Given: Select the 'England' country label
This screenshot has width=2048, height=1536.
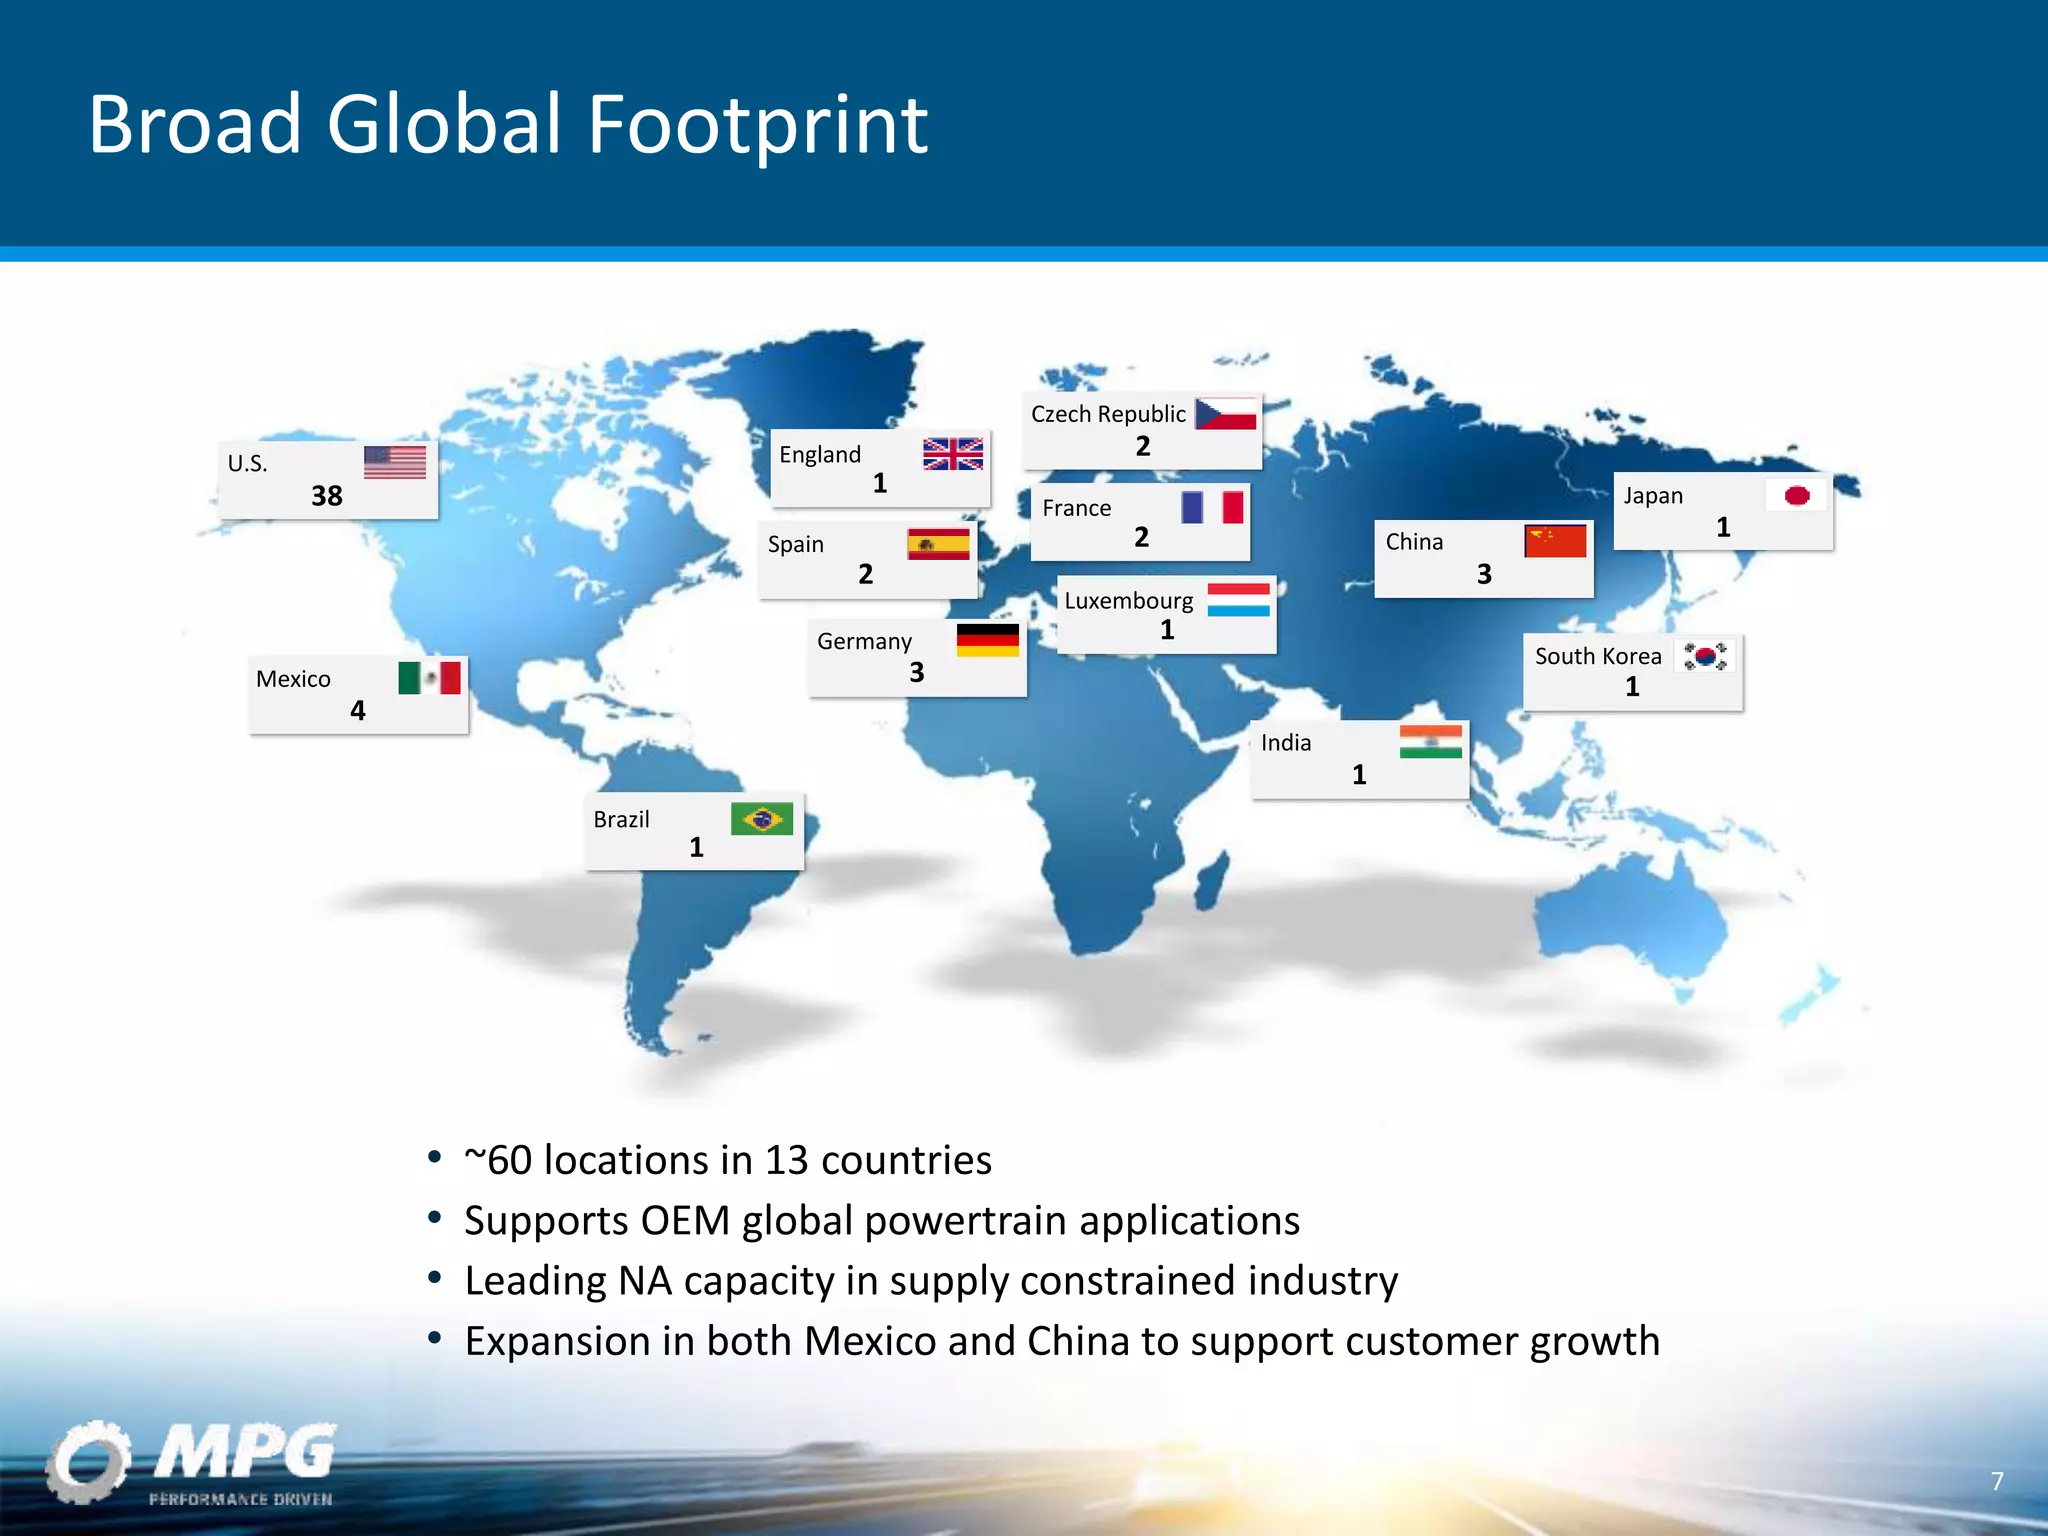Looking at the screenshot, I should click(820, 455).
